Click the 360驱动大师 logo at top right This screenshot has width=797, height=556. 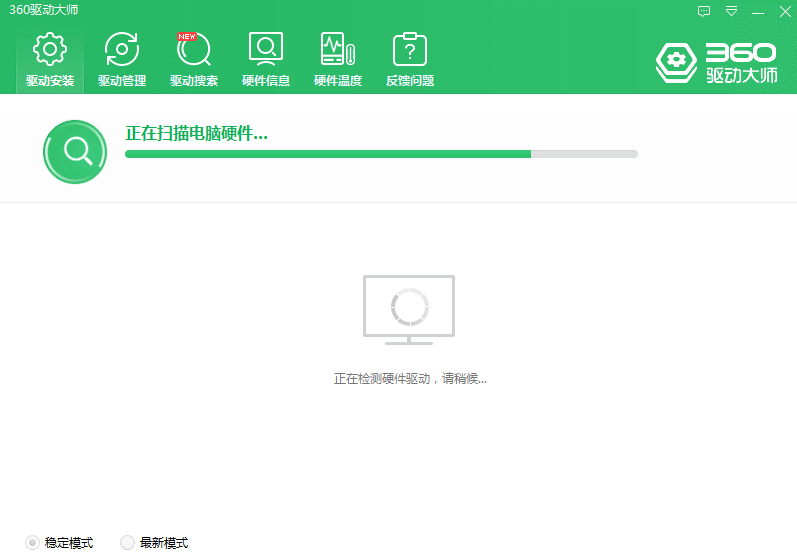716,62
